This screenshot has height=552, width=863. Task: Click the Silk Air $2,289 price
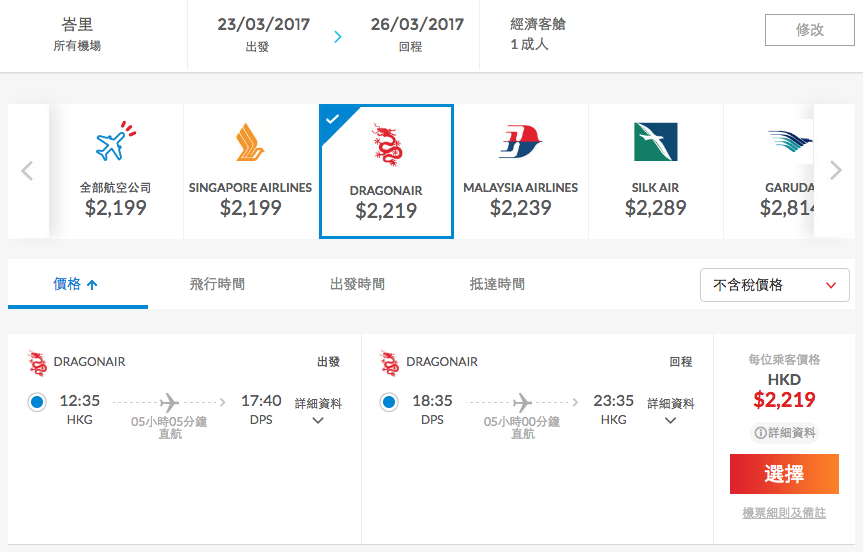point(656,207)
